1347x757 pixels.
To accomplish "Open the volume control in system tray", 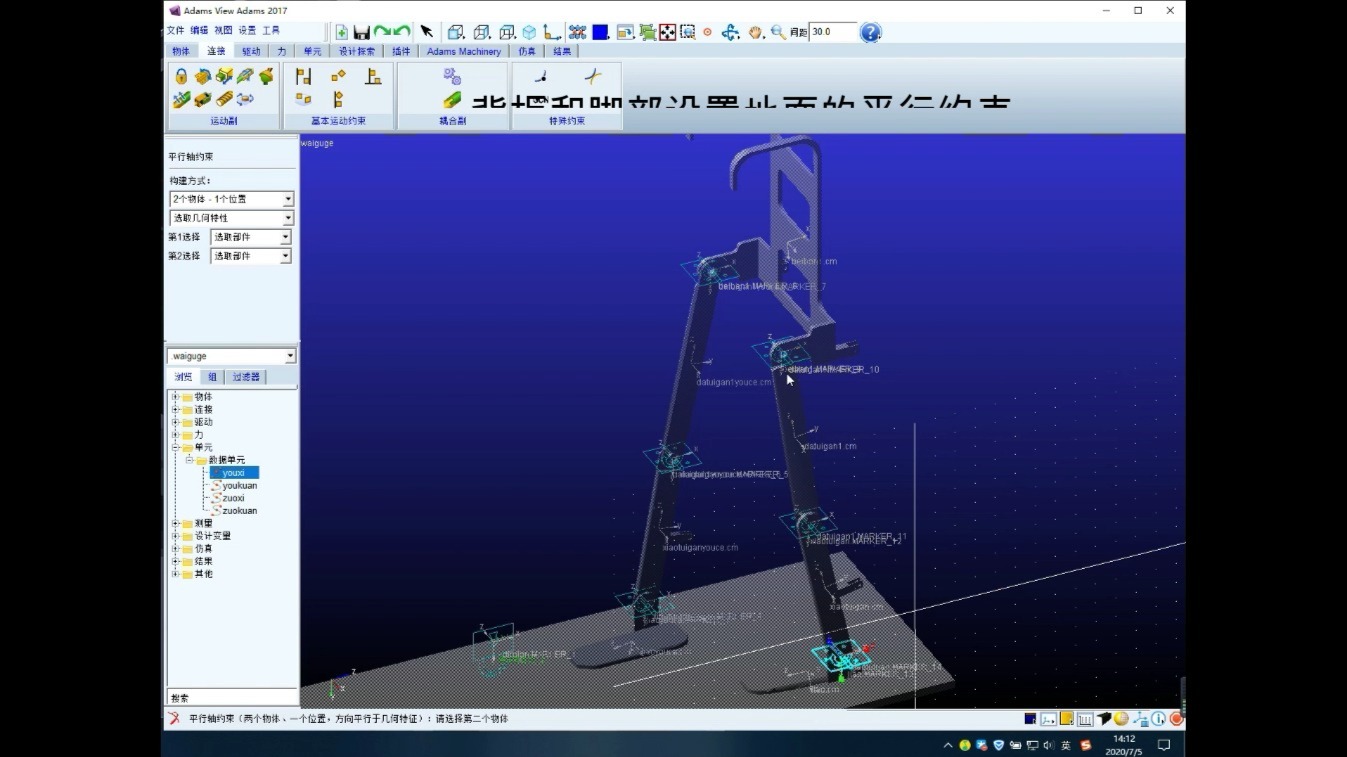I will point(1048,745).
